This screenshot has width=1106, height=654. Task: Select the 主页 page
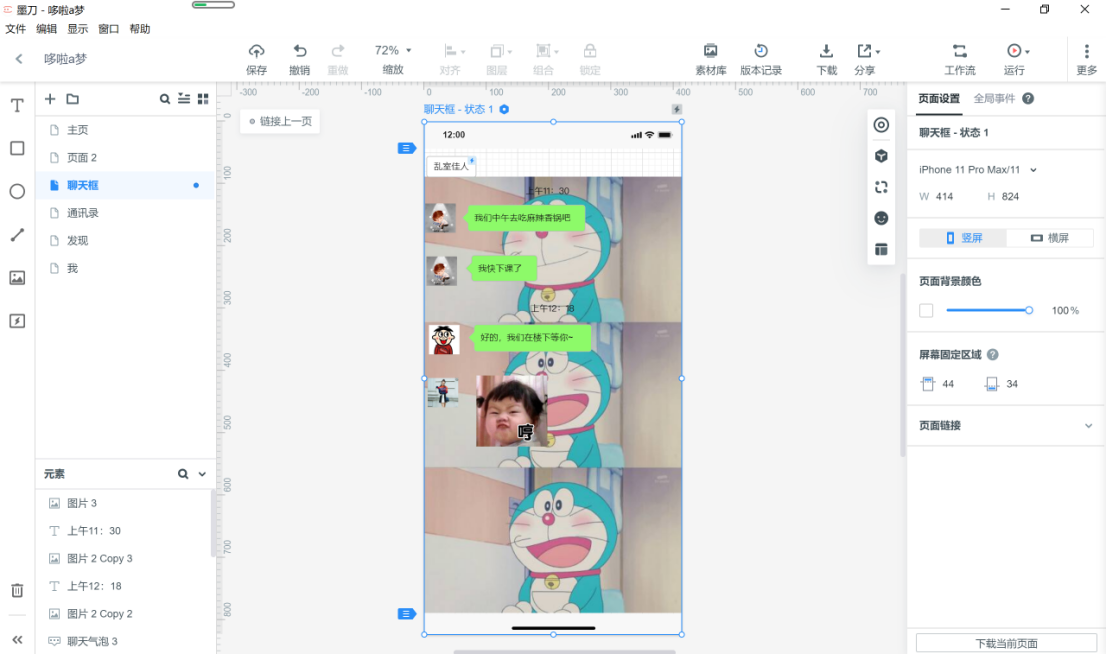click(x=126, y=130)
